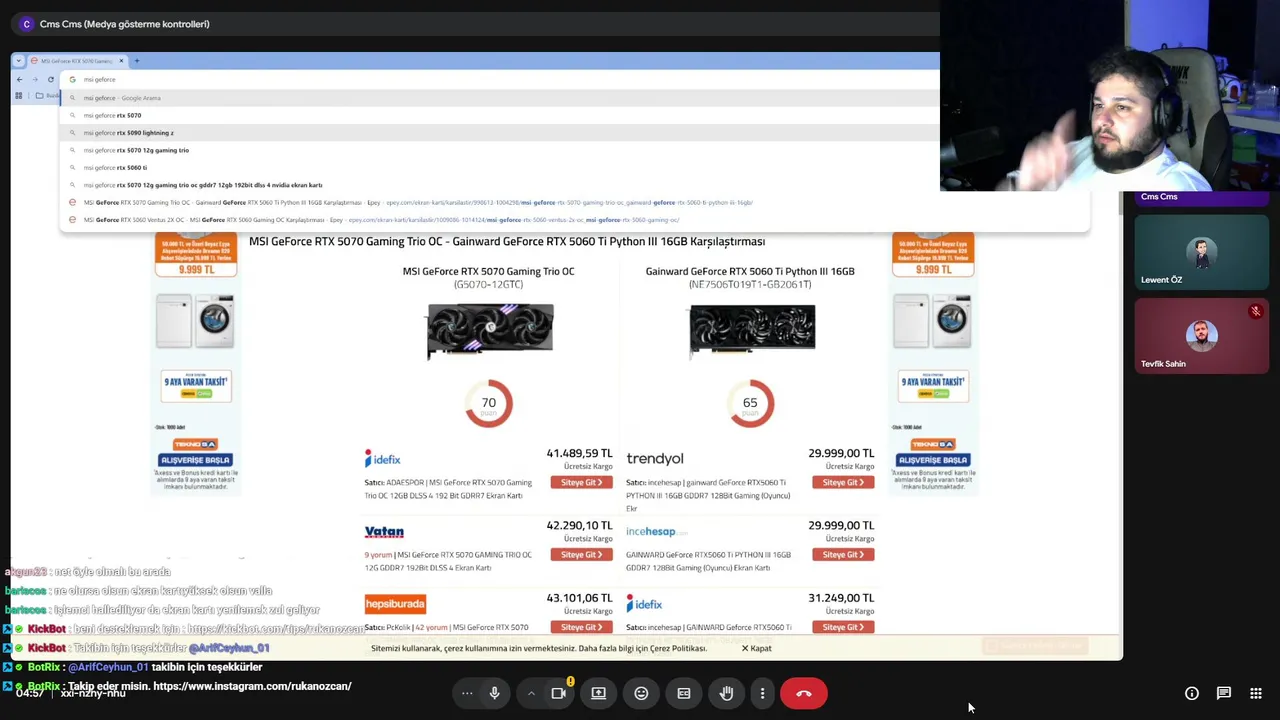This screenshot has height=720, width=1280.
Task: Leave the call with red hang-up button
Action: pyautogui.click(x=804, y=693)
